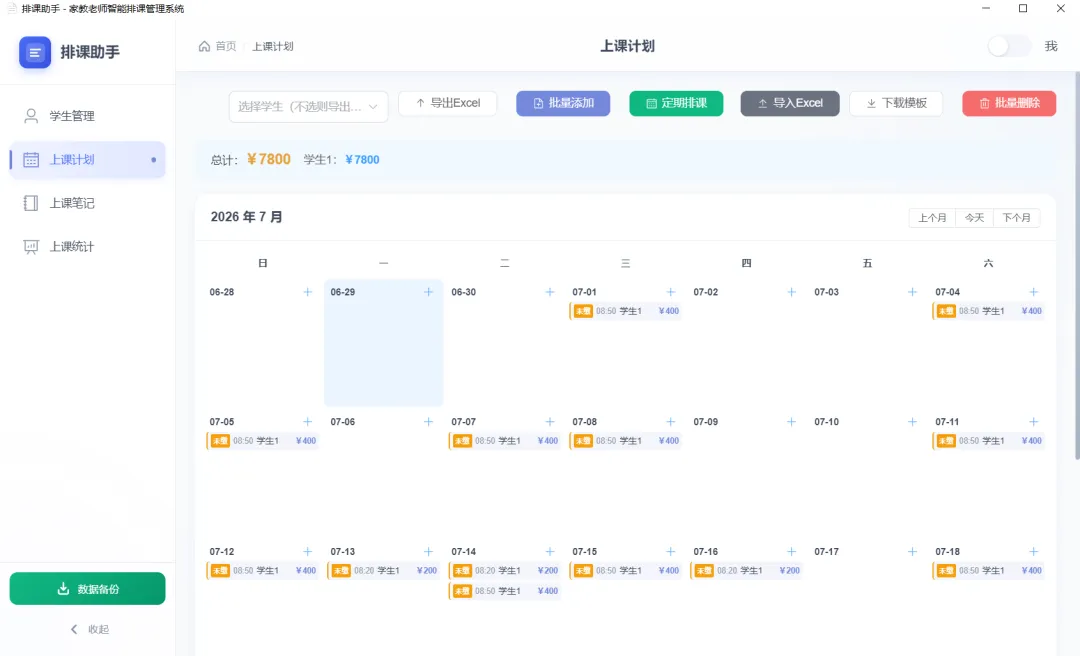Click the 排课助手 app logo icon
This screenshot has width=1080, height=656.
click(35, 52)
